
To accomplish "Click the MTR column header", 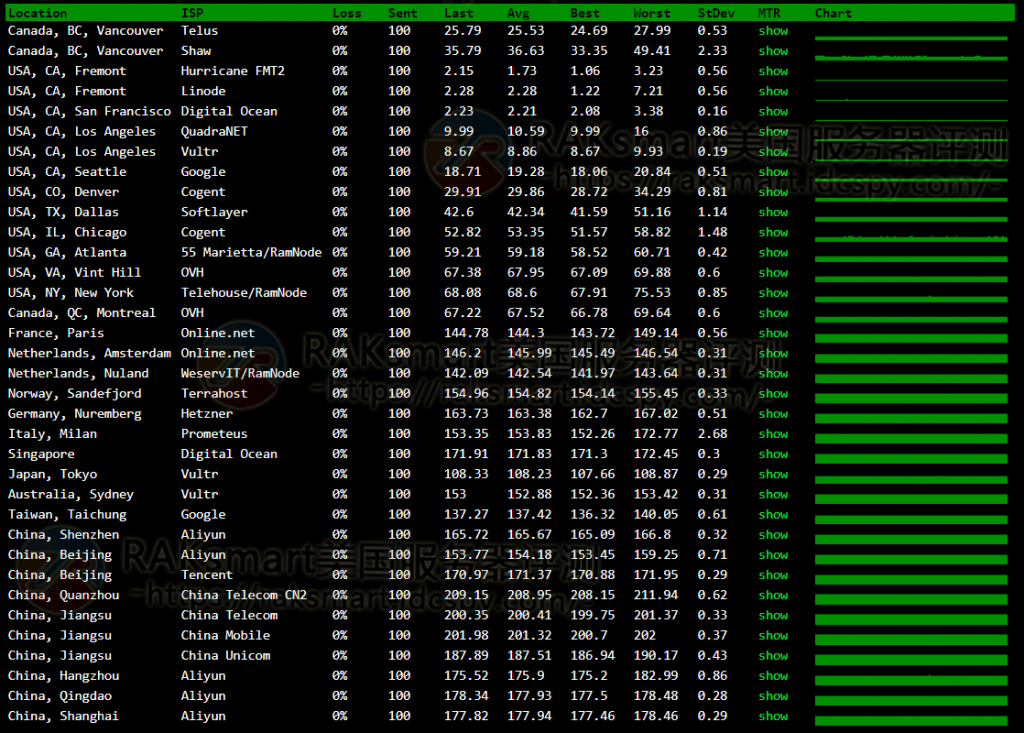I will [769, 13].
